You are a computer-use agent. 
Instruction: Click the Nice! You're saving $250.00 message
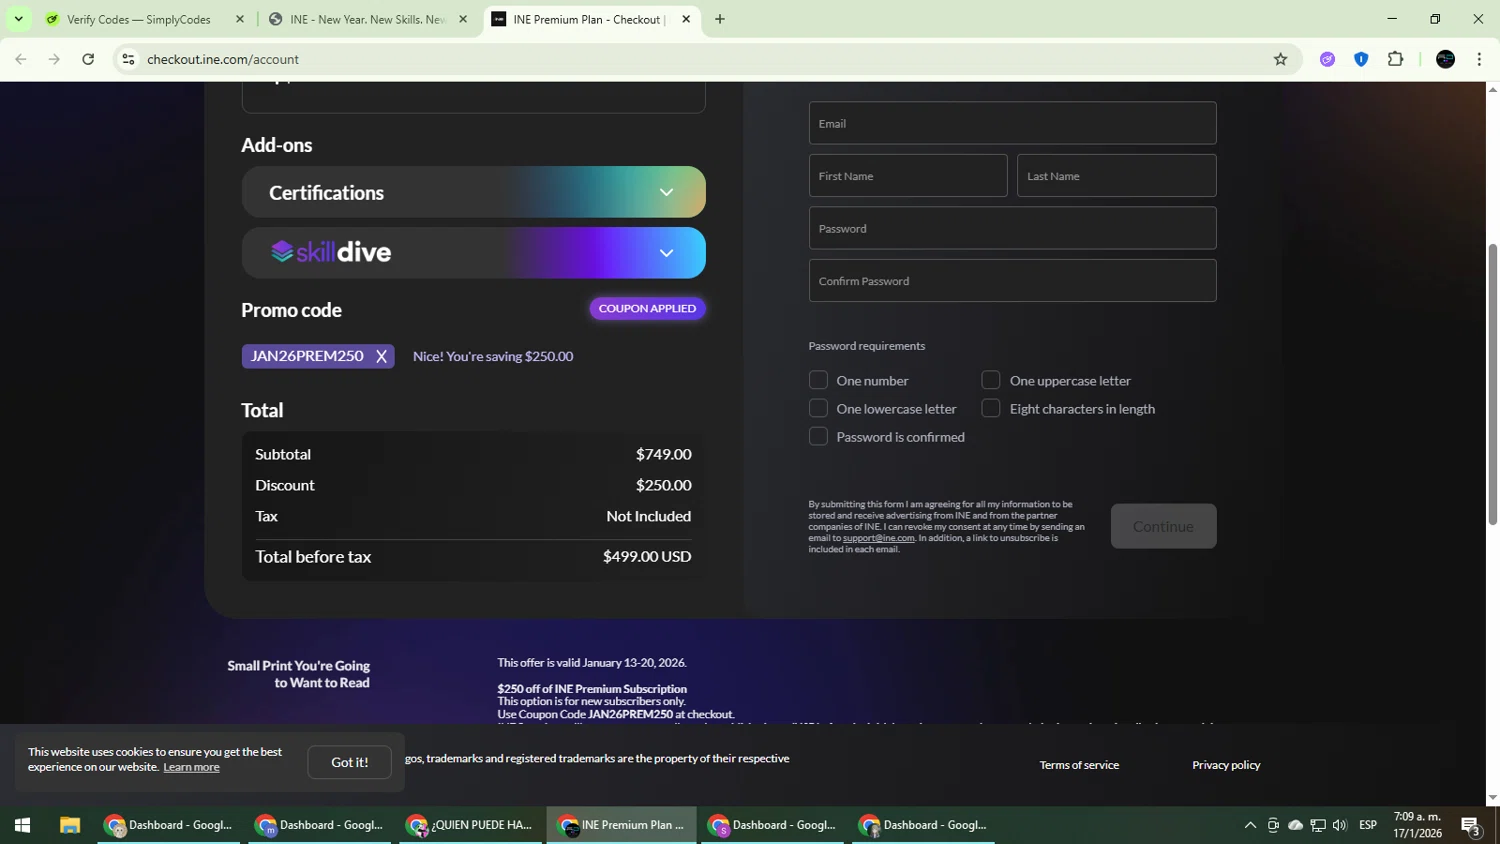(x=493, y=356)
